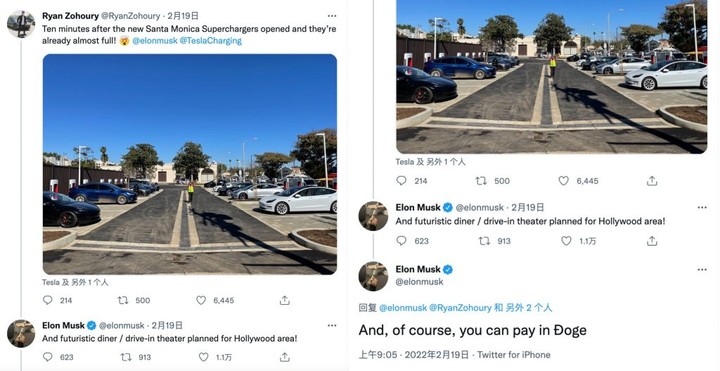Screen dimensions: 720x371
Task: Open more options for Ryan Zohoury's tweet
Action: tap(332, 16)
